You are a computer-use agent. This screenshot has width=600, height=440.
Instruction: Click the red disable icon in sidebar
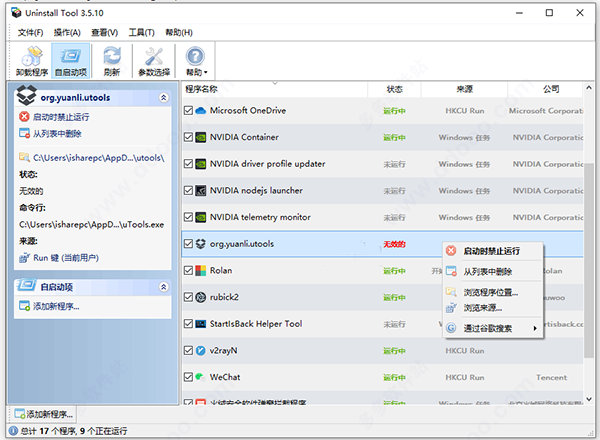pyautogui.click(x=24, y=116)
